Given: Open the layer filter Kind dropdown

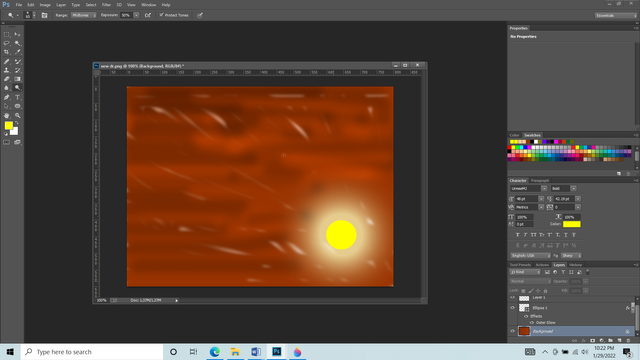Looking at the screenshot, I should (525, 272).
